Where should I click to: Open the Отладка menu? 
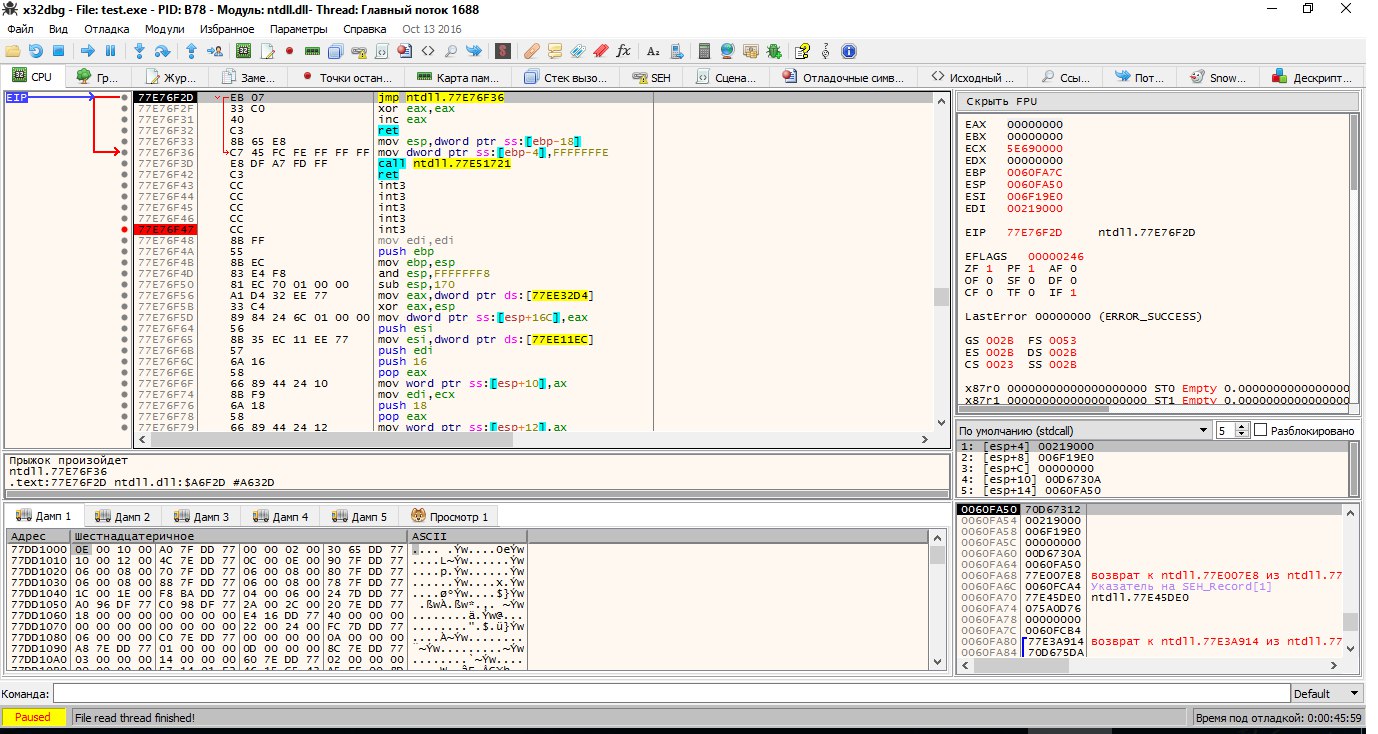click(106, 29)
